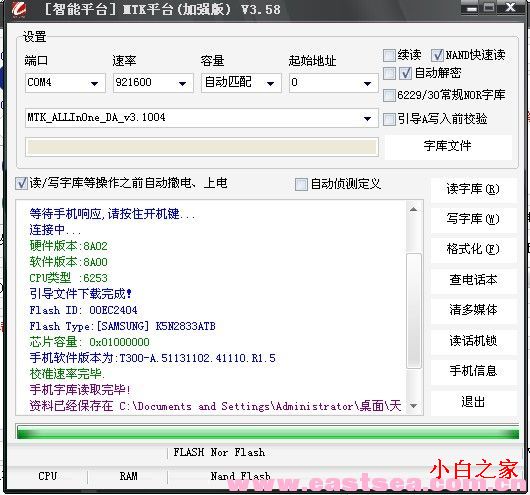Image resolution: width=530 pixels, height=495 pixels.
Task: Click the log scrollbar down arrow
Action: pyautogui.click(x=414, y=406)
